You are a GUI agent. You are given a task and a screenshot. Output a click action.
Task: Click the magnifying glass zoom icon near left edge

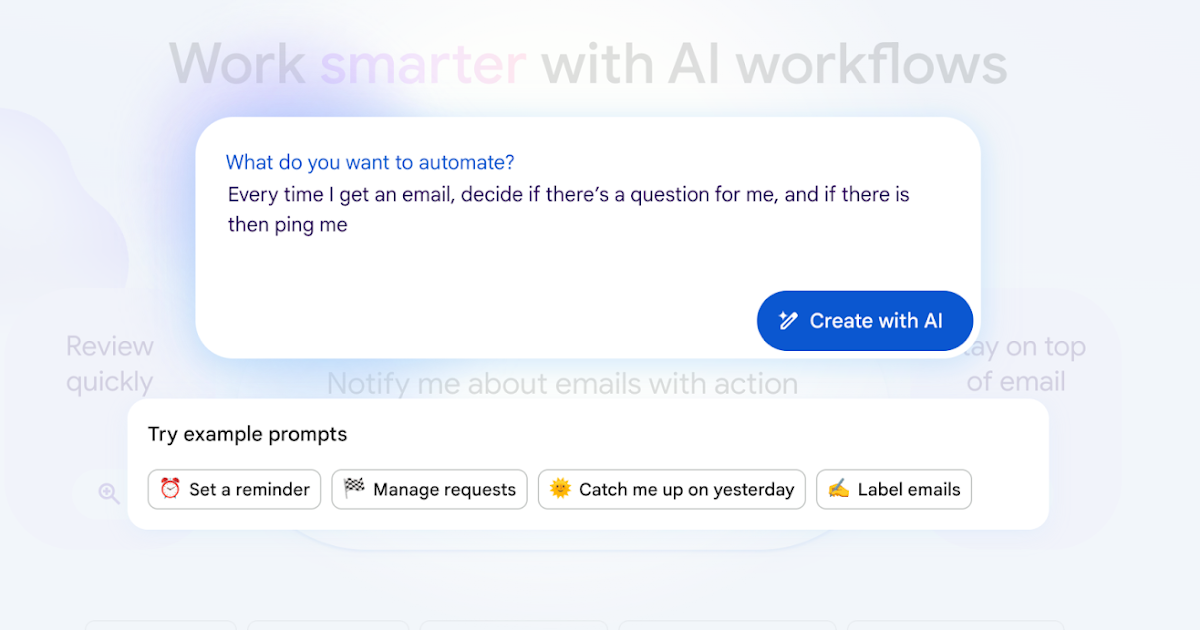107,493
